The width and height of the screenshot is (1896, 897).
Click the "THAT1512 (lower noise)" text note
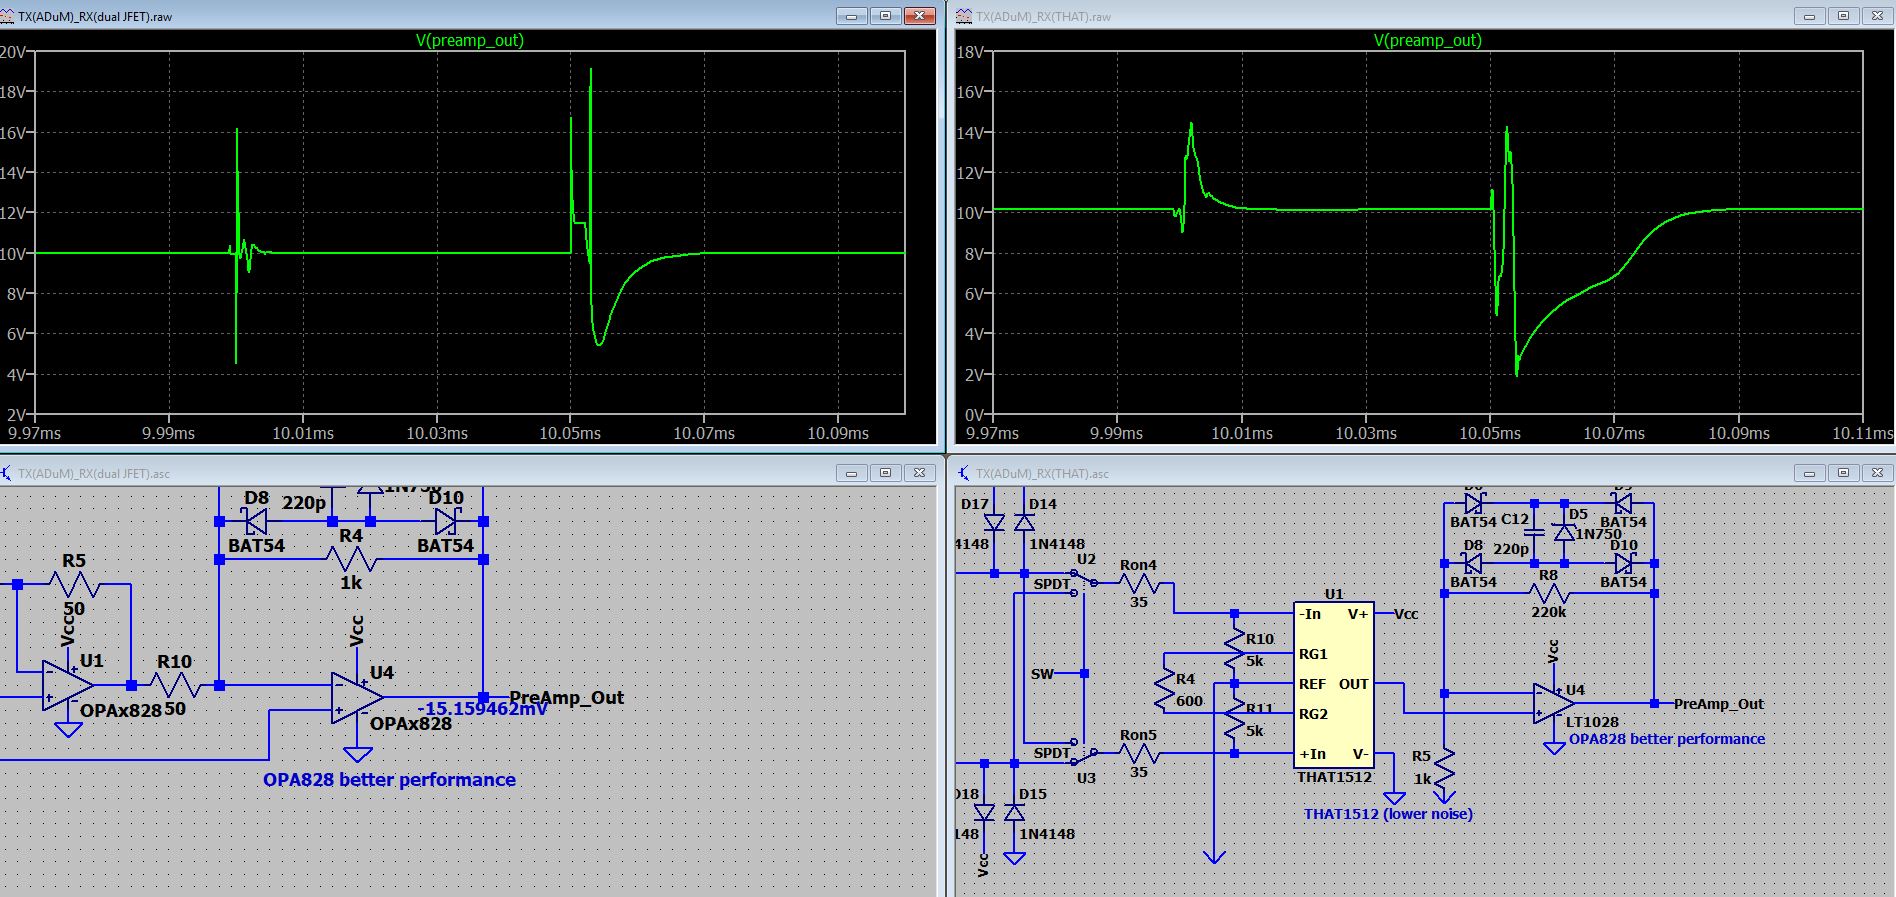(x=1388, y=814)
